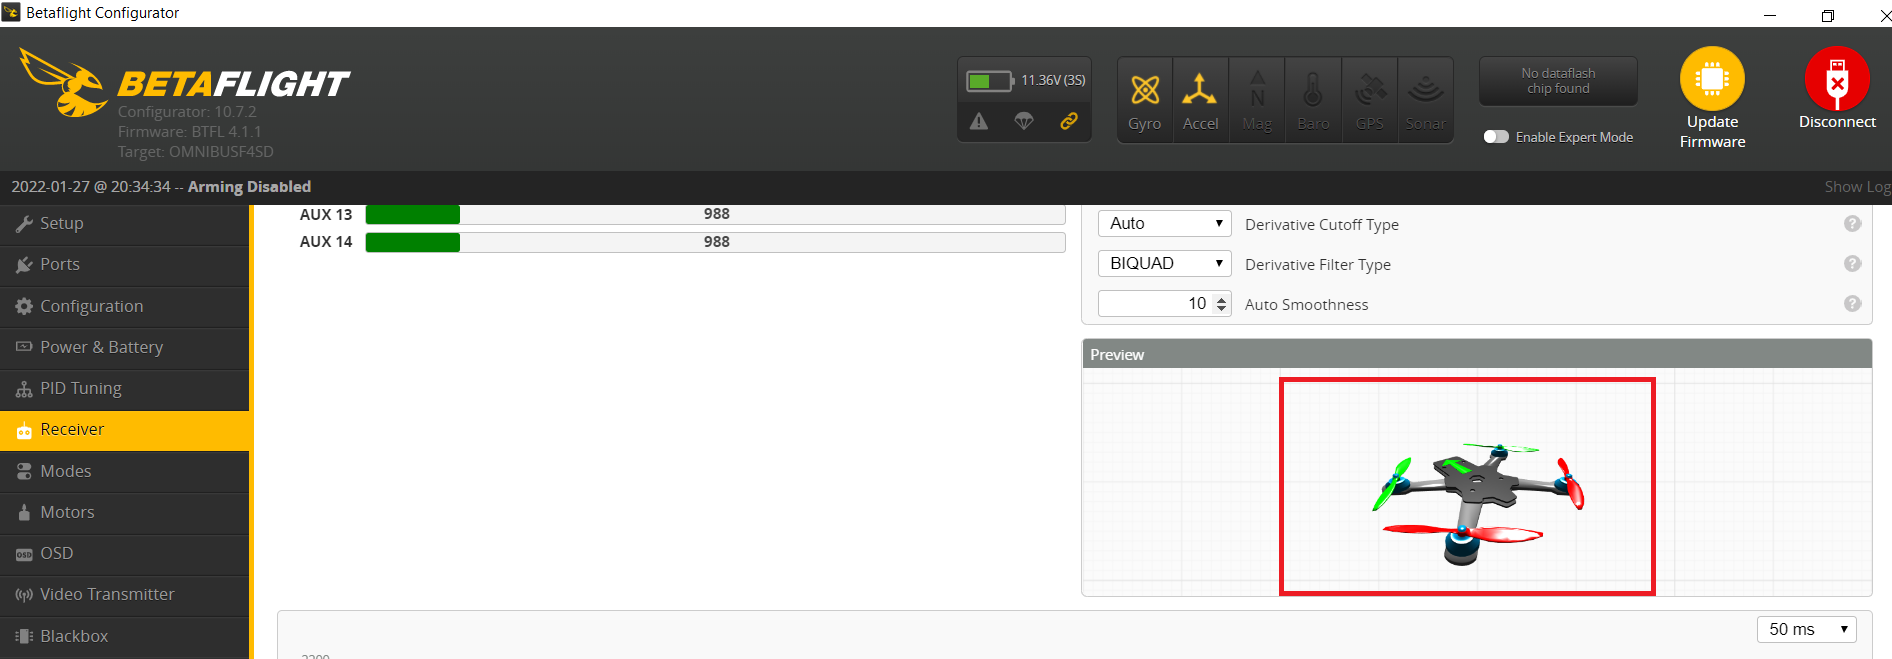Go to the Motors tab
This screenshot has height=659, width=1892.
click(x=125, y=512)
